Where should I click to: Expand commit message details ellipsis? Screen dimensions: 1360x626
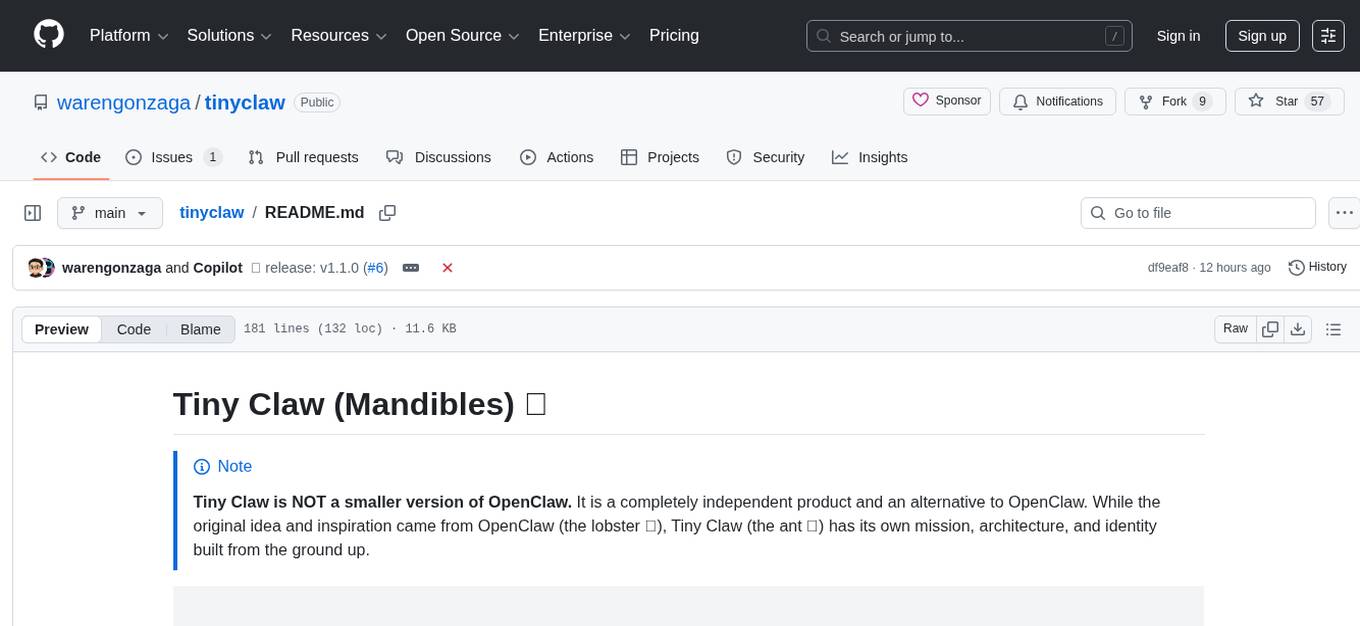tap(410, 268)
